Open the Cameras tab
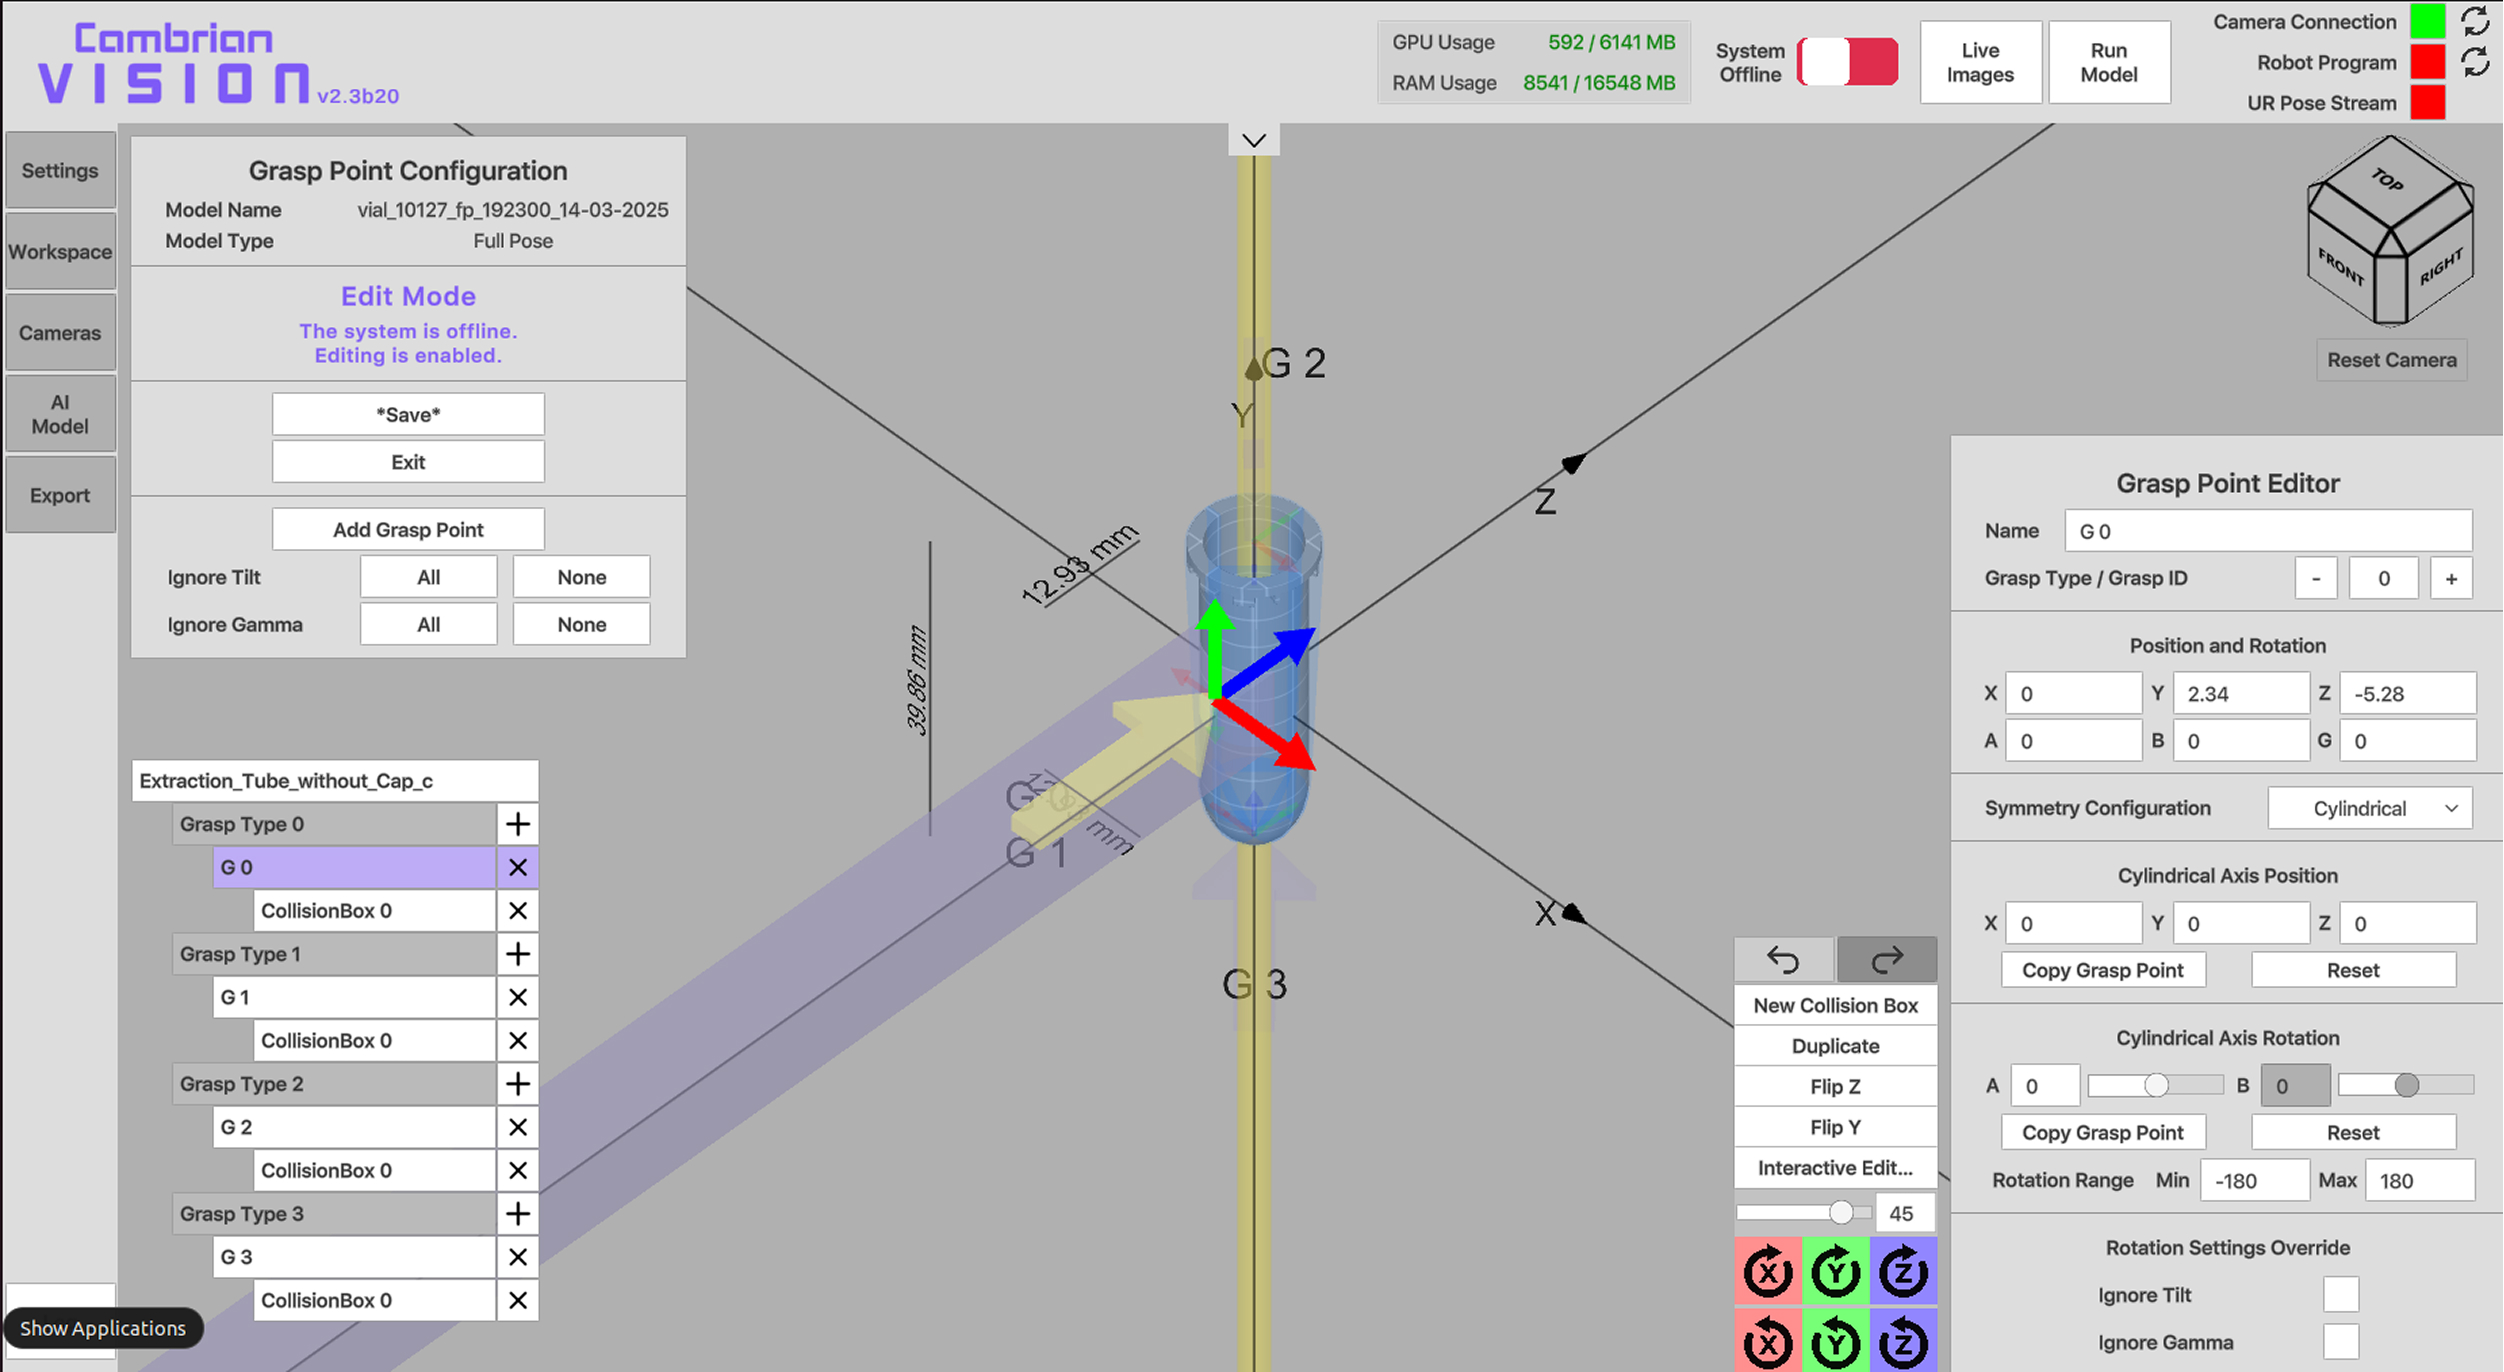The image size is (2504, 1372). click(x=60, y=333)
